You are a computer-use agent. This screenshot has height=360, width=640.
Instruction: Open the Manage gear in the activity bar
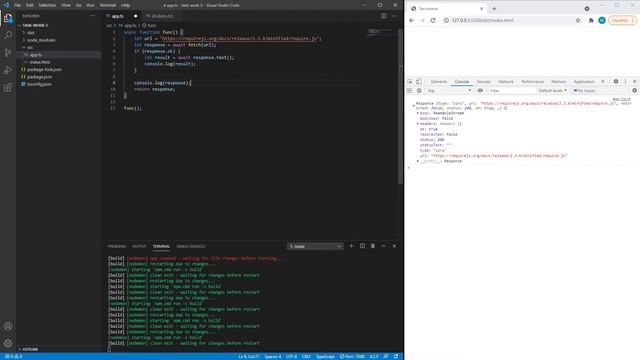8,343
